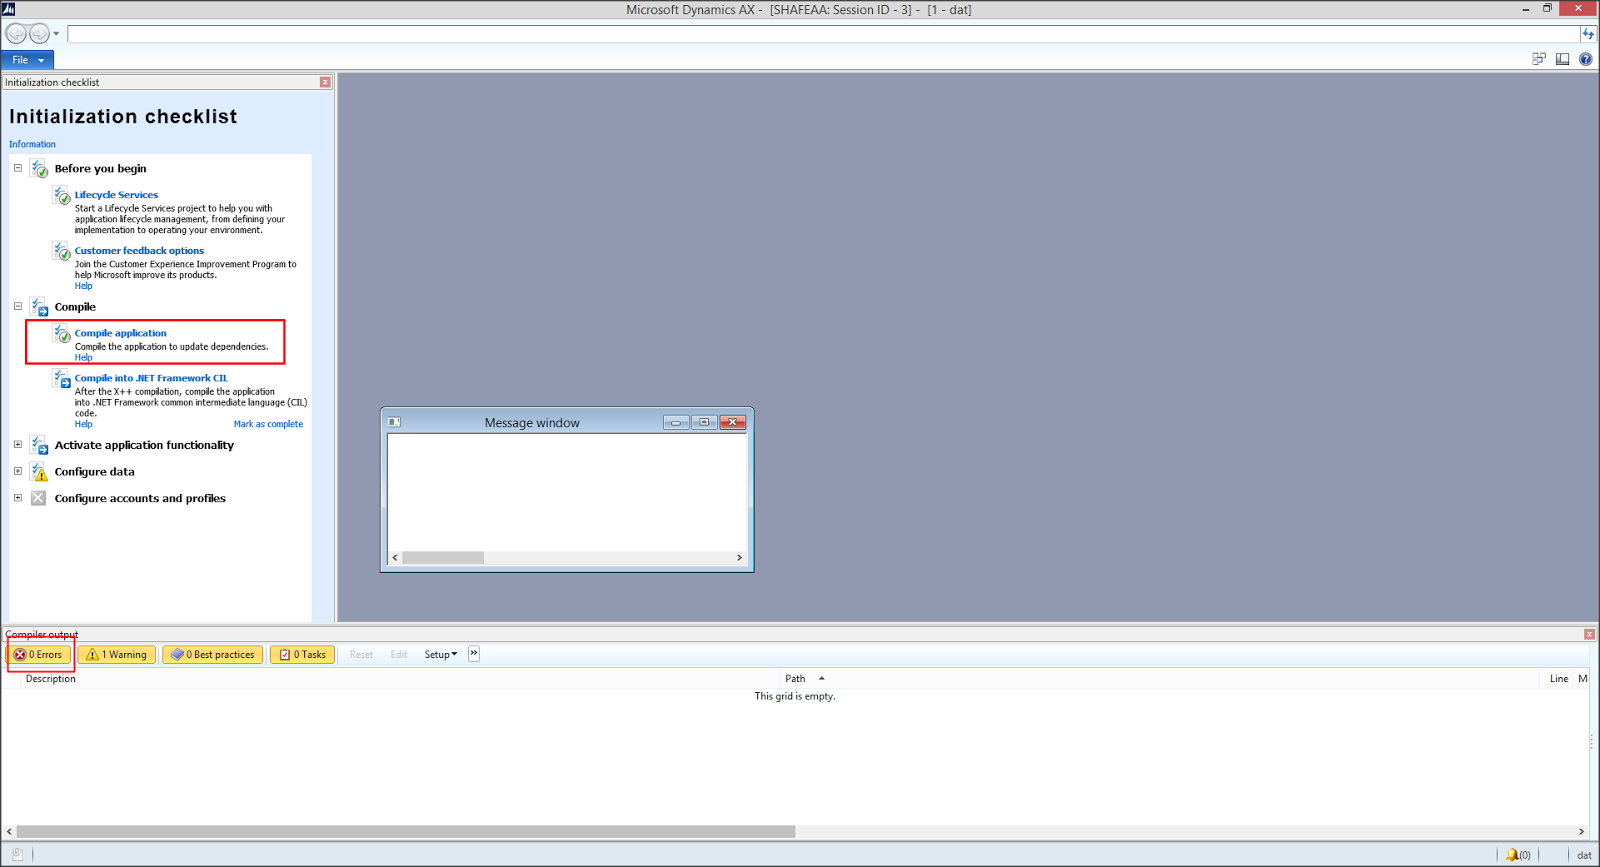
Task: Click the Message window horizontal scrollbar thumb
Action: [x=443, y=558]
